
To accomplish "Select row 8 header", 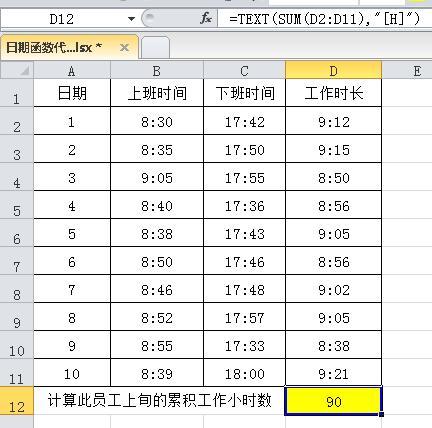I will pyautogui.click(x=17, y=289).
